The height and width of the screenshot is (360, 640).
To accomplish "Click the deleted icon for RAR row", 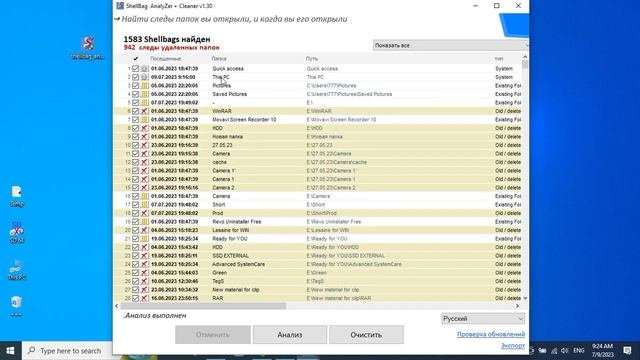I will tap(144, 298).
